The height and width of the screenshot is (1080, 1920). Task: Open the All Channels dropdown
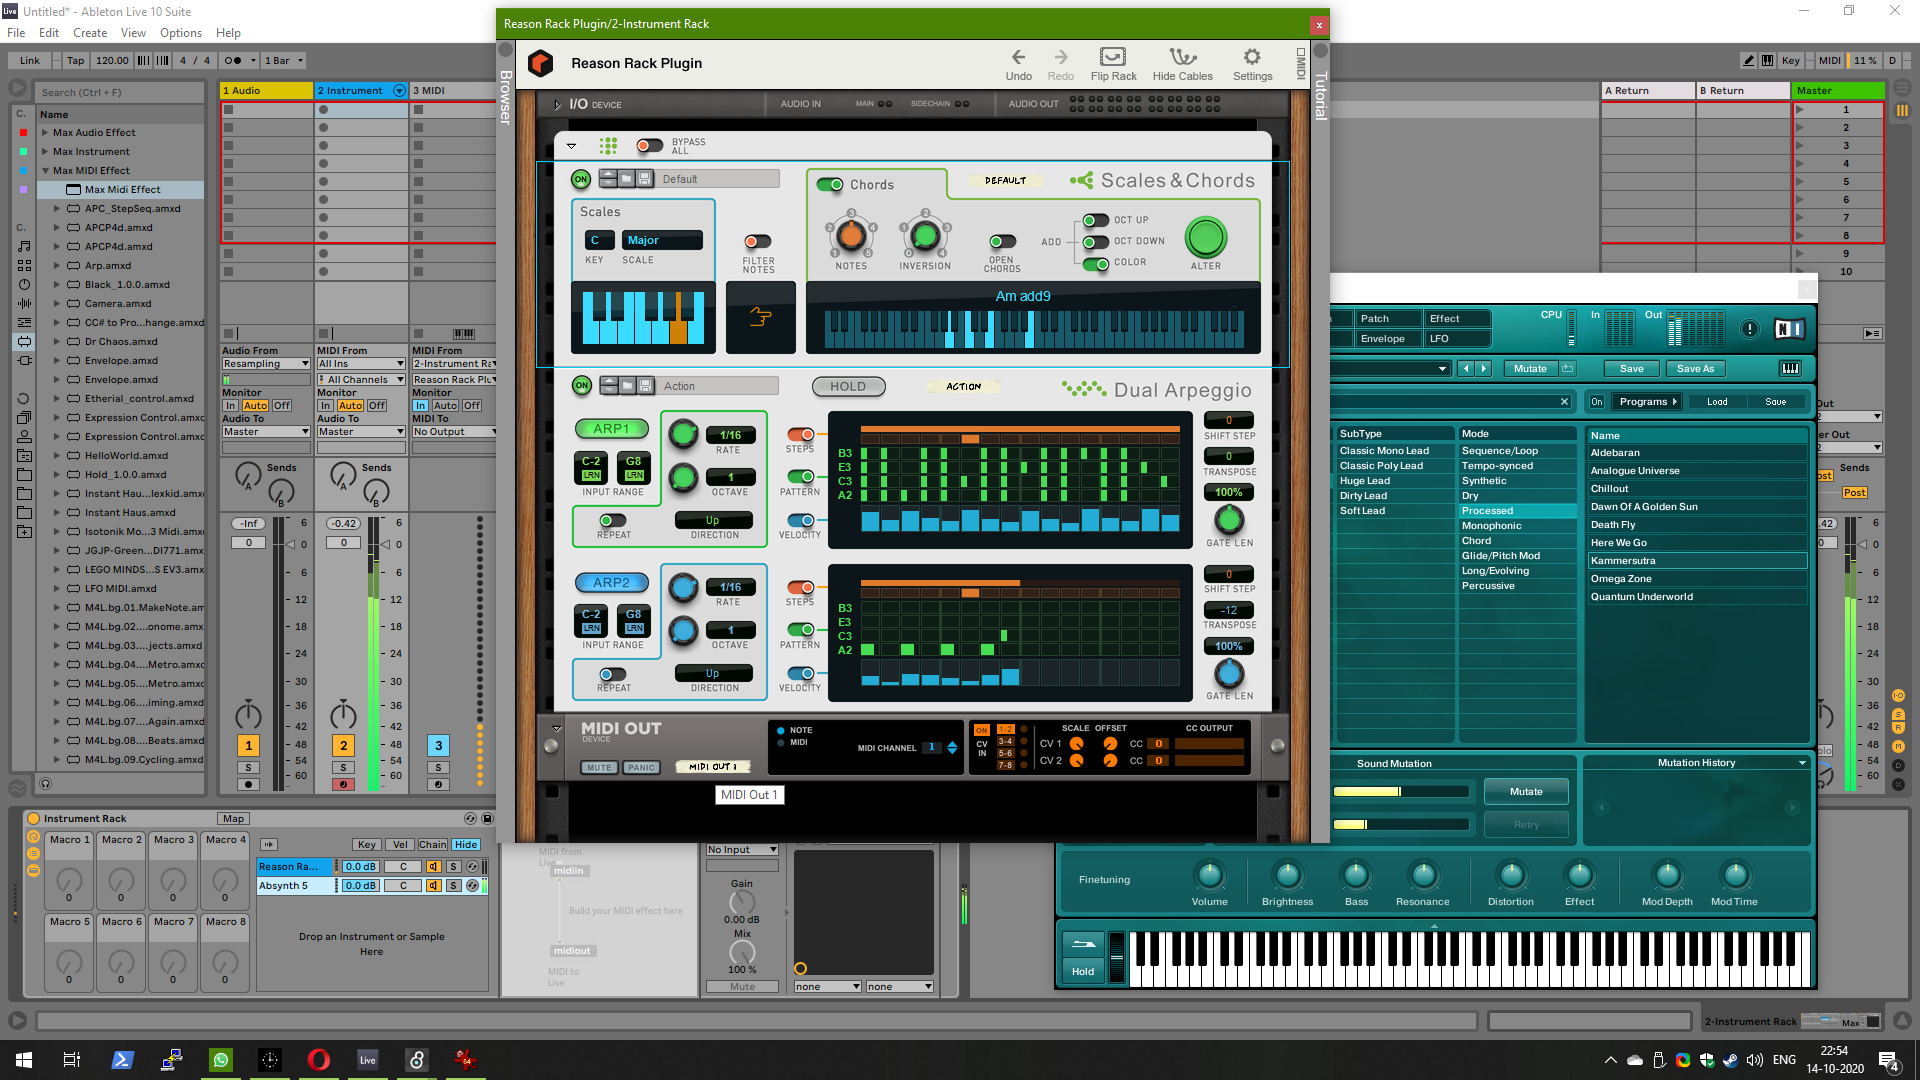point(361,379)
